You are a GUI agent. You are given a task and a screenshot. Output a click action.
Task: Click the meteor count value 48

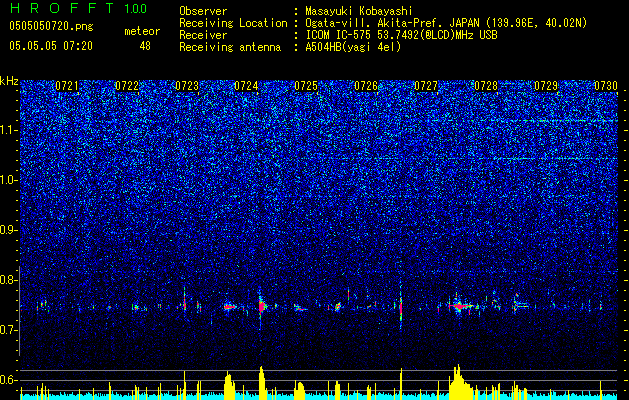pyautogui.click(x=145, y=46)
